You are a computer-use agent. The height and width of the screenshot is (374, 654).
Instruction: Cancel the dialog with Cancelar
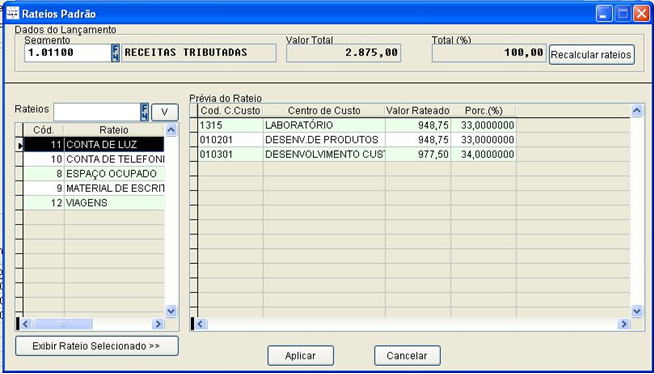tap(407, 356)
